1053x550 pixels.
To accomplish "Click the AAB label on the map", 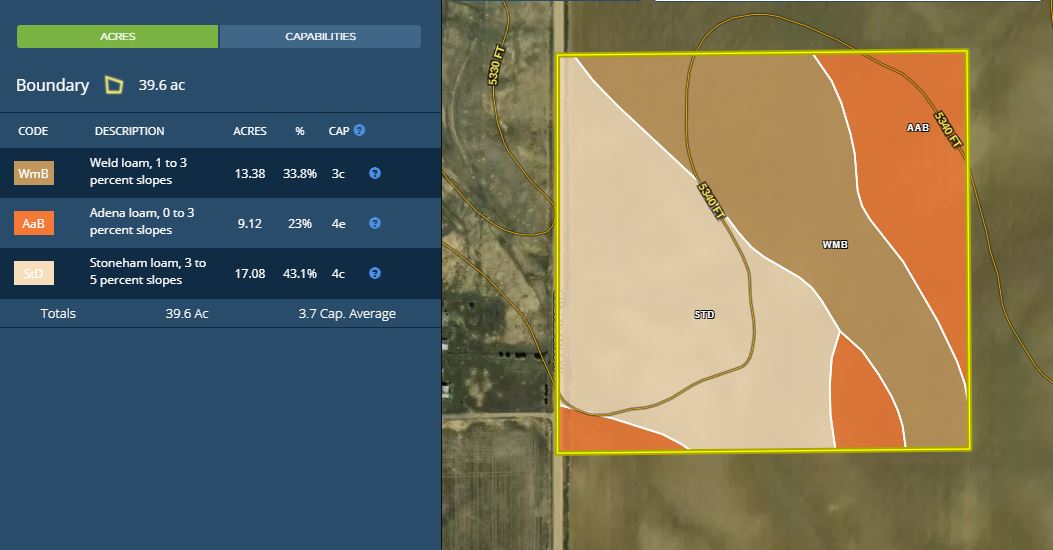I will [x=918, y=128].
